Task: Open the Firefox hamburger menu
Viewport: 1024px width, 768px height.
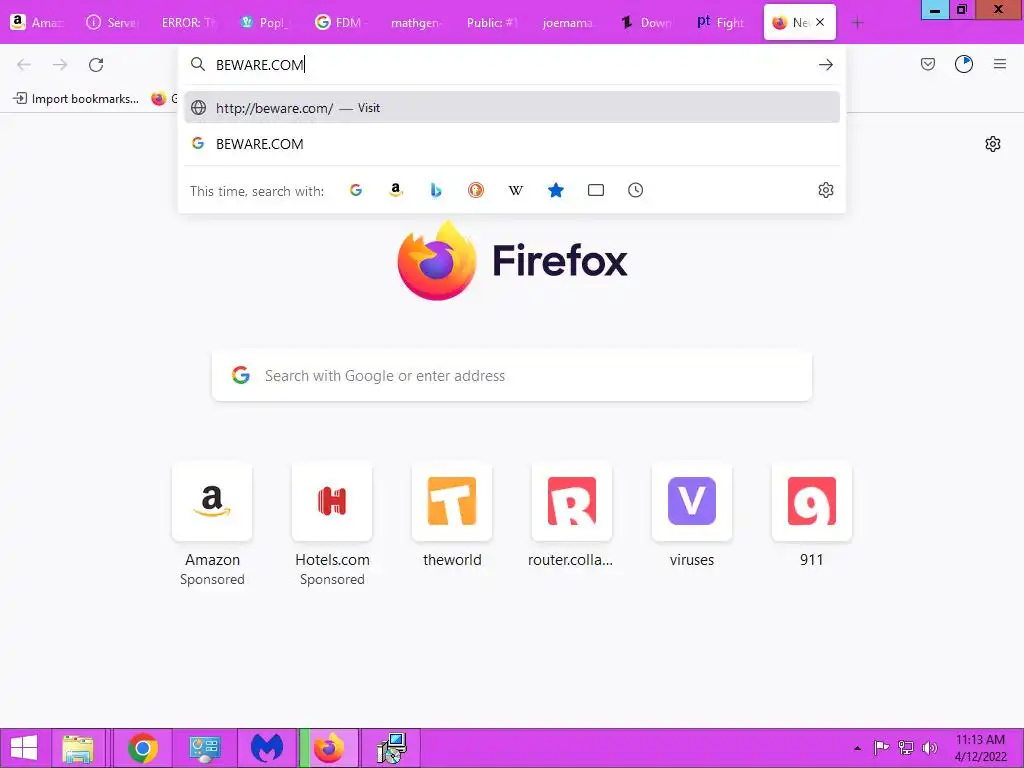Action: 1000,64
